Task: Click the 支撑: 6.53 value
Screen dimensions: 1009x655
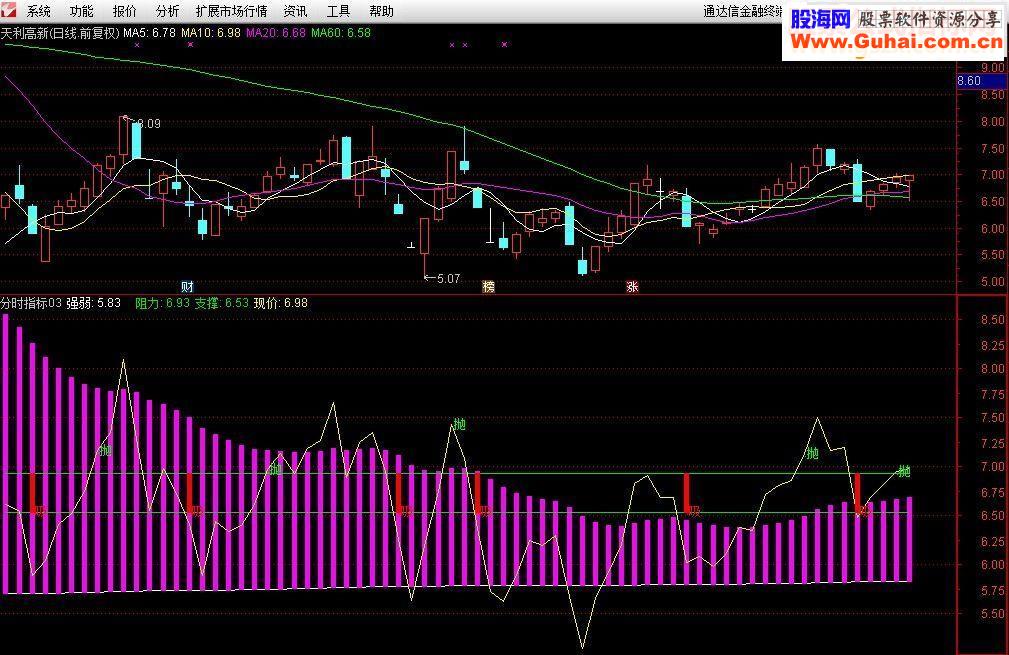Action: click(221, 303)
